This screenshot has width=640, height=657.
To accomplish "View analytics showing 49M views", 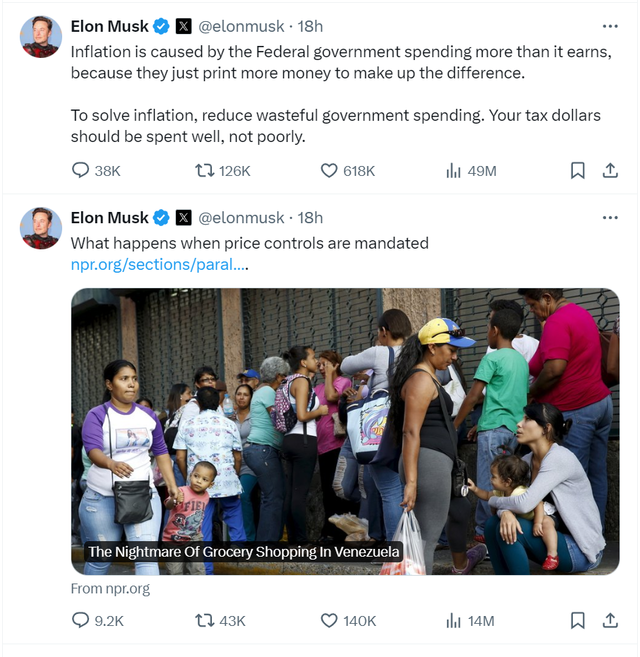I will (471, 171).
